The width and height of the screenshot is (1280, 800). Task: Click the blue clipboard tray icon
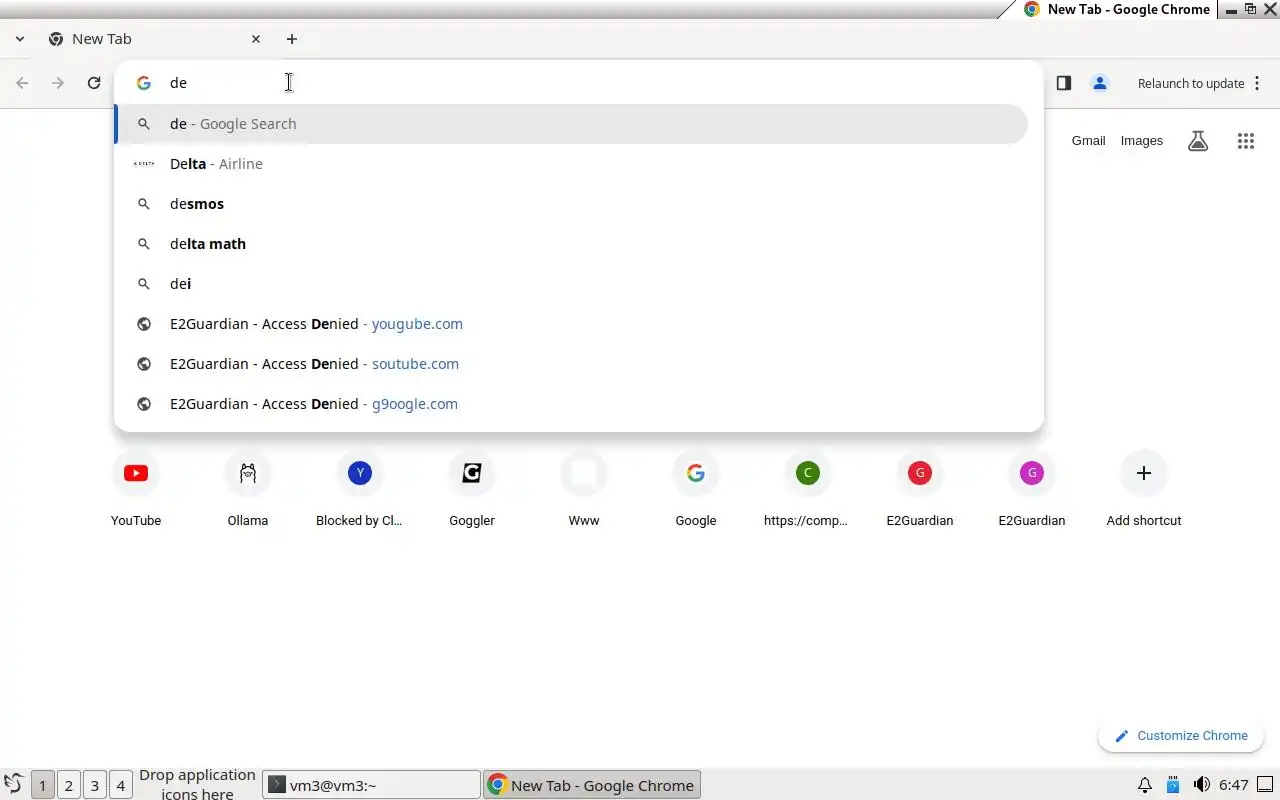[1173, 785]
